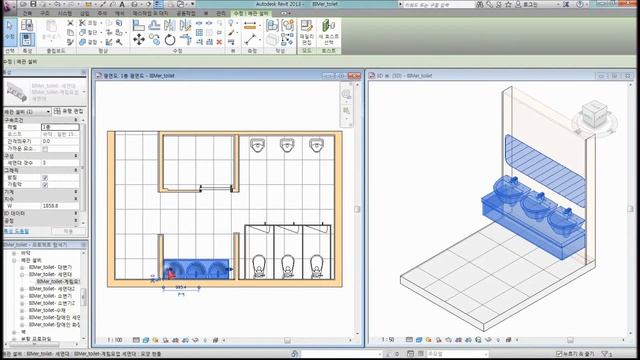Click the Type Properties icon above Properties
This screenshot has width=640, height=360.
[x=27, y=25]
